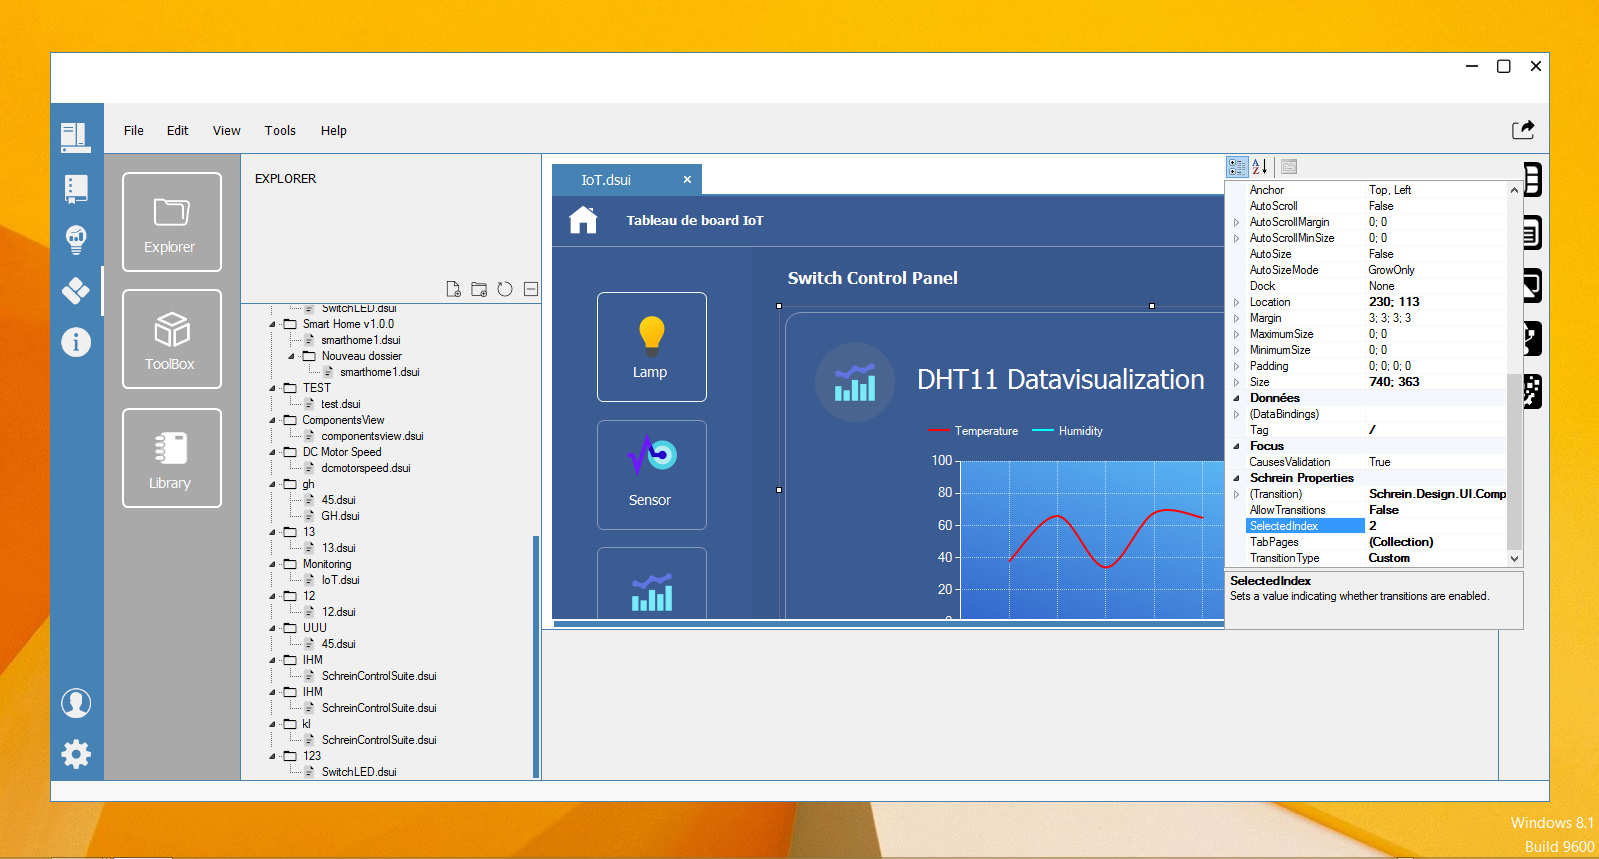Screen dimensions: 1599x859
Task: Collapse the Données category
Action: click(1237, 398)
